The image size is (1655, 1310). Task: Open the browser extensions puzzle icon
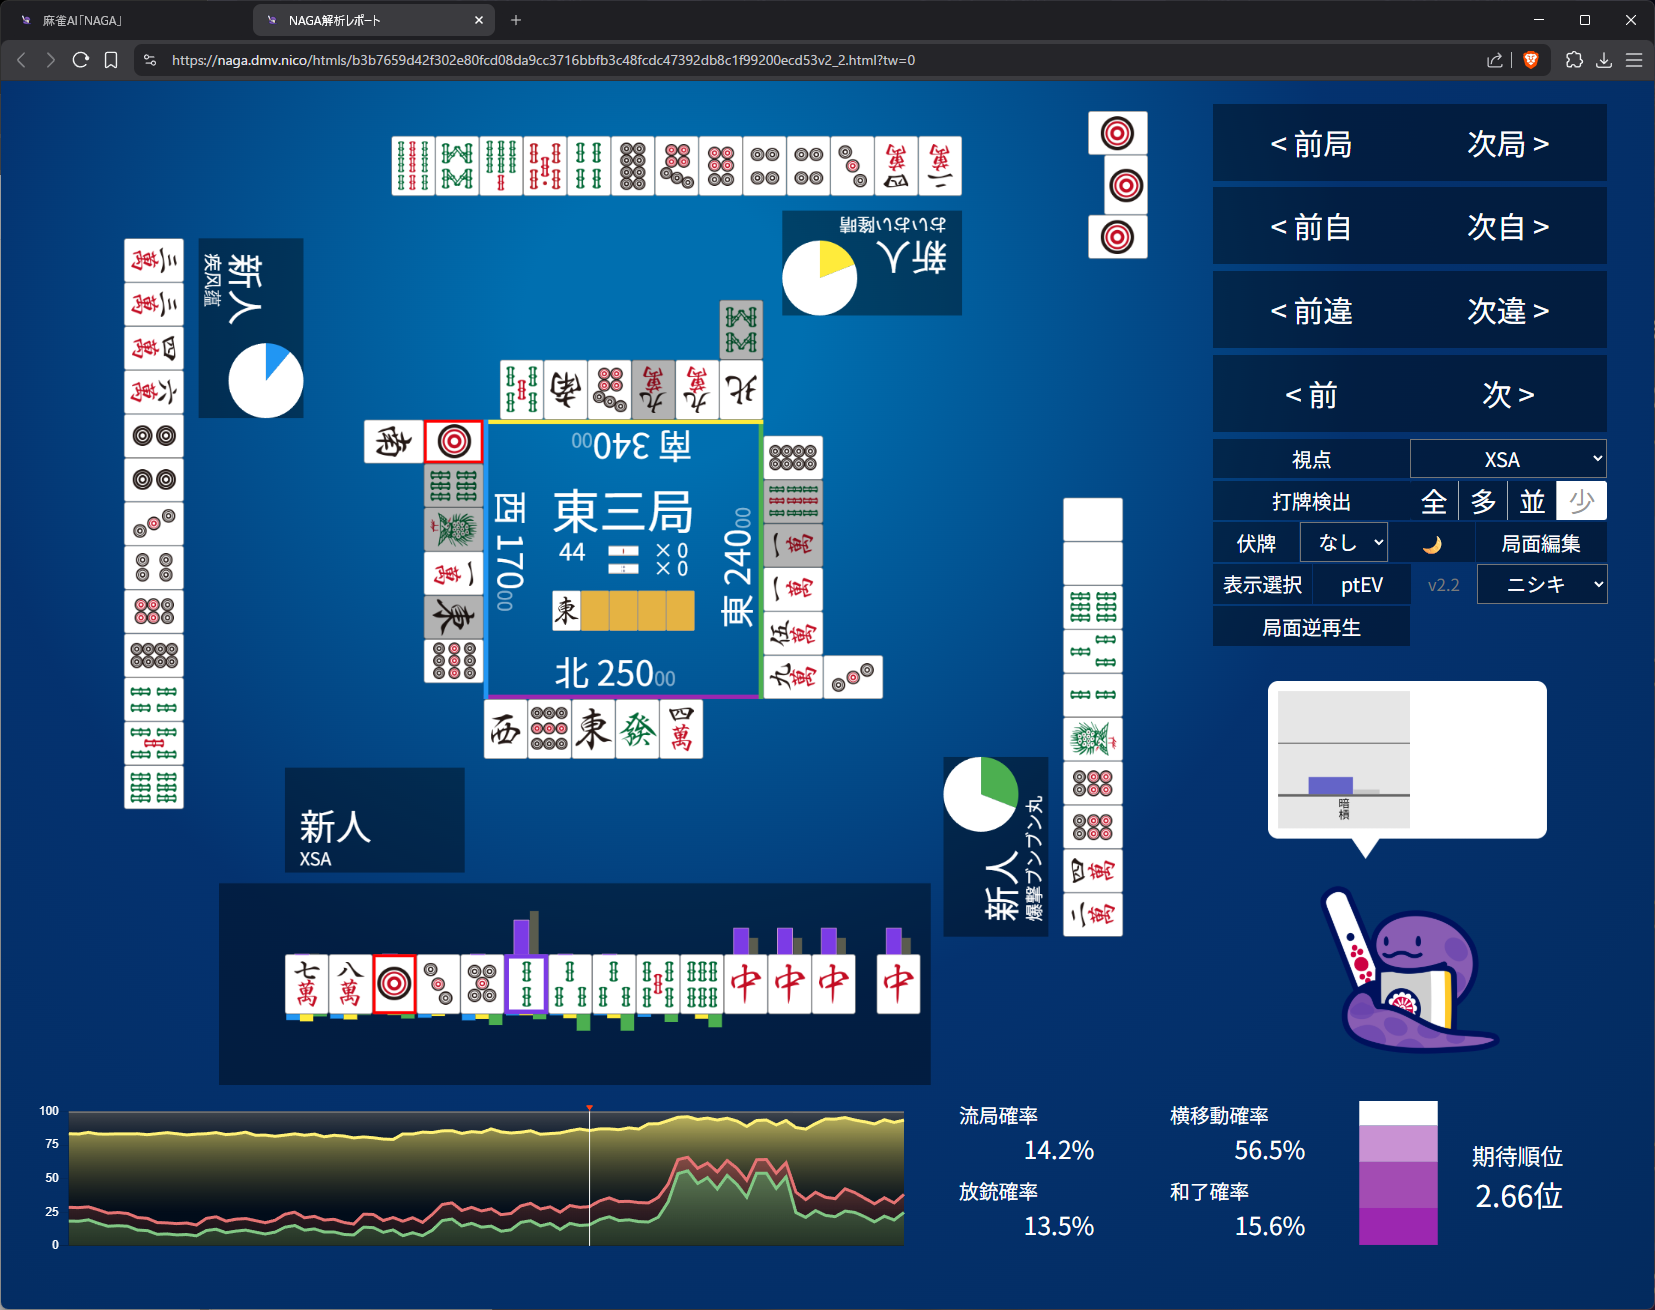click(1574, 60)
